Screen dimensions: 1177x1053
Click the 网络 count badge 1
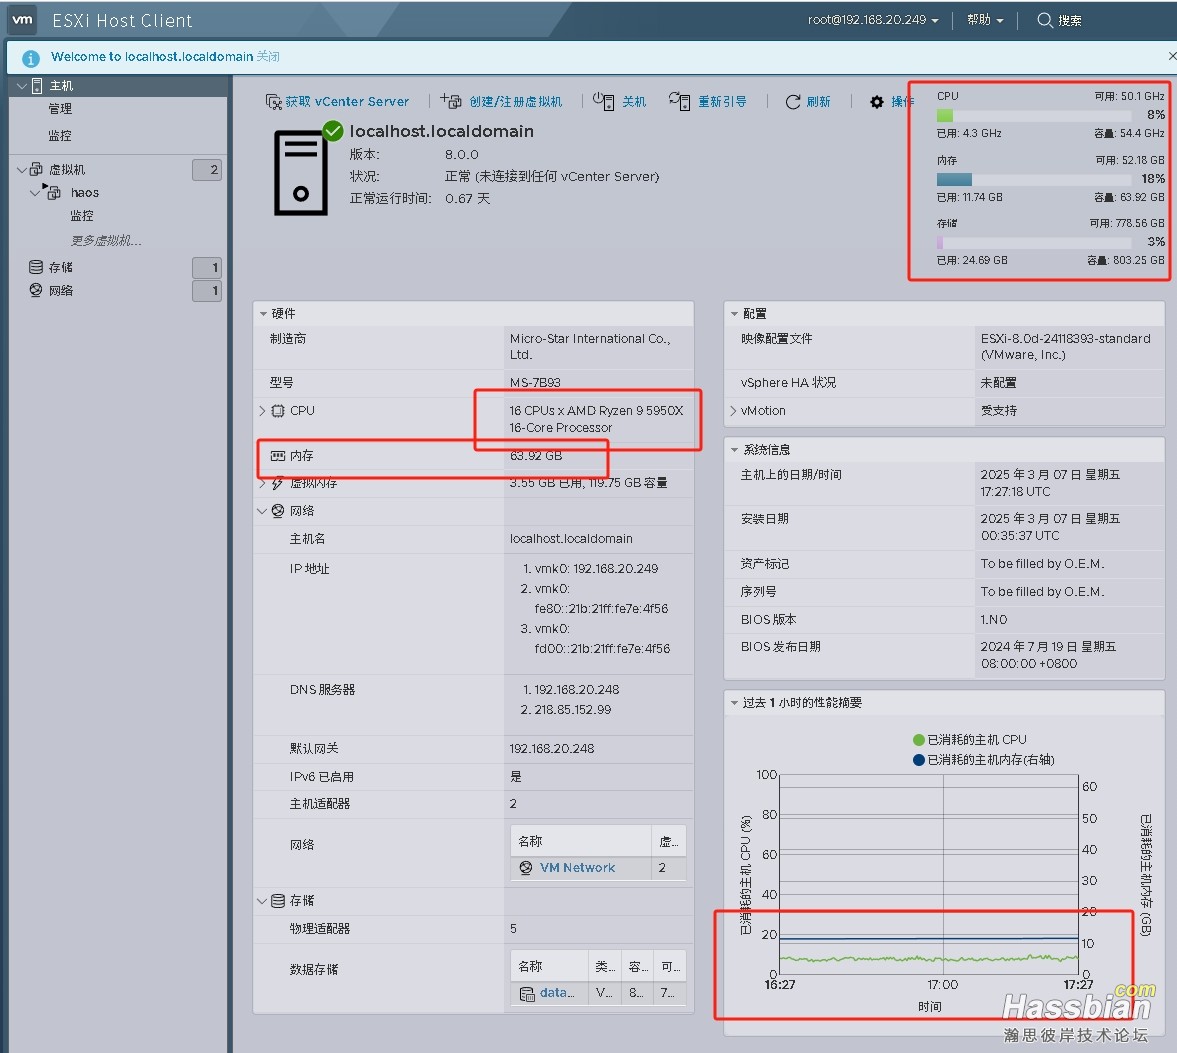(206, 290)
